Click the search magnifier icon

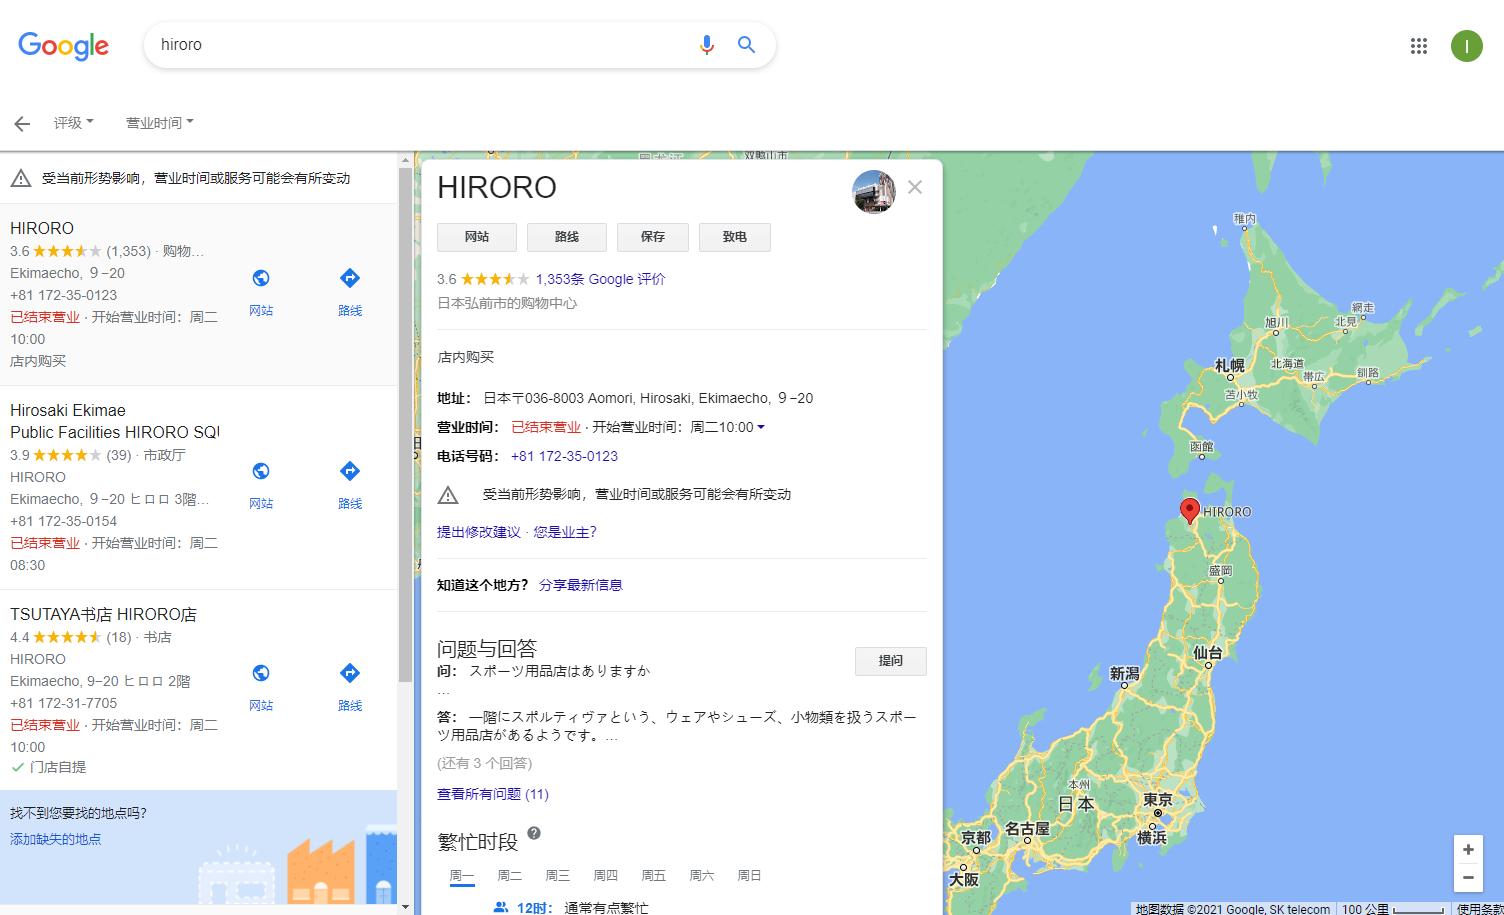point(746,45)
